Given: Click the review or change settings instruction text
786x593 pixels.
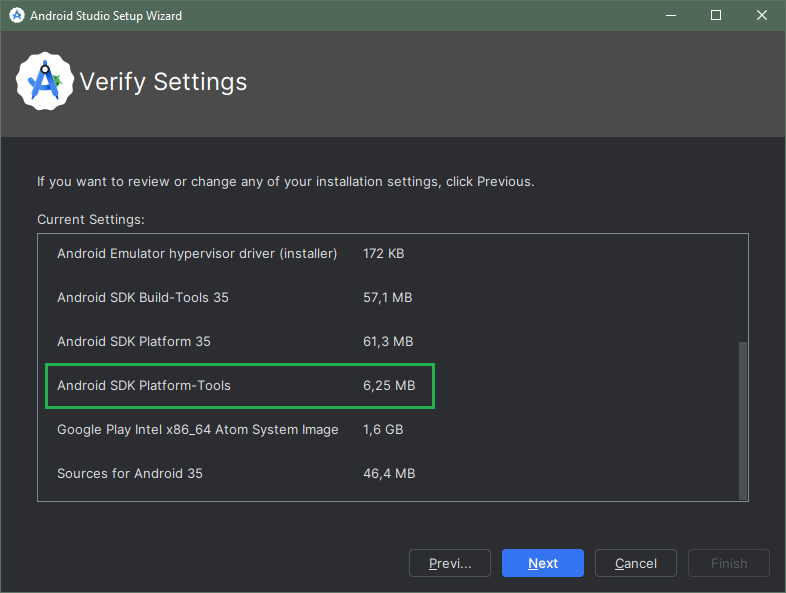Looking at the screenshot, I should (286, 181).
